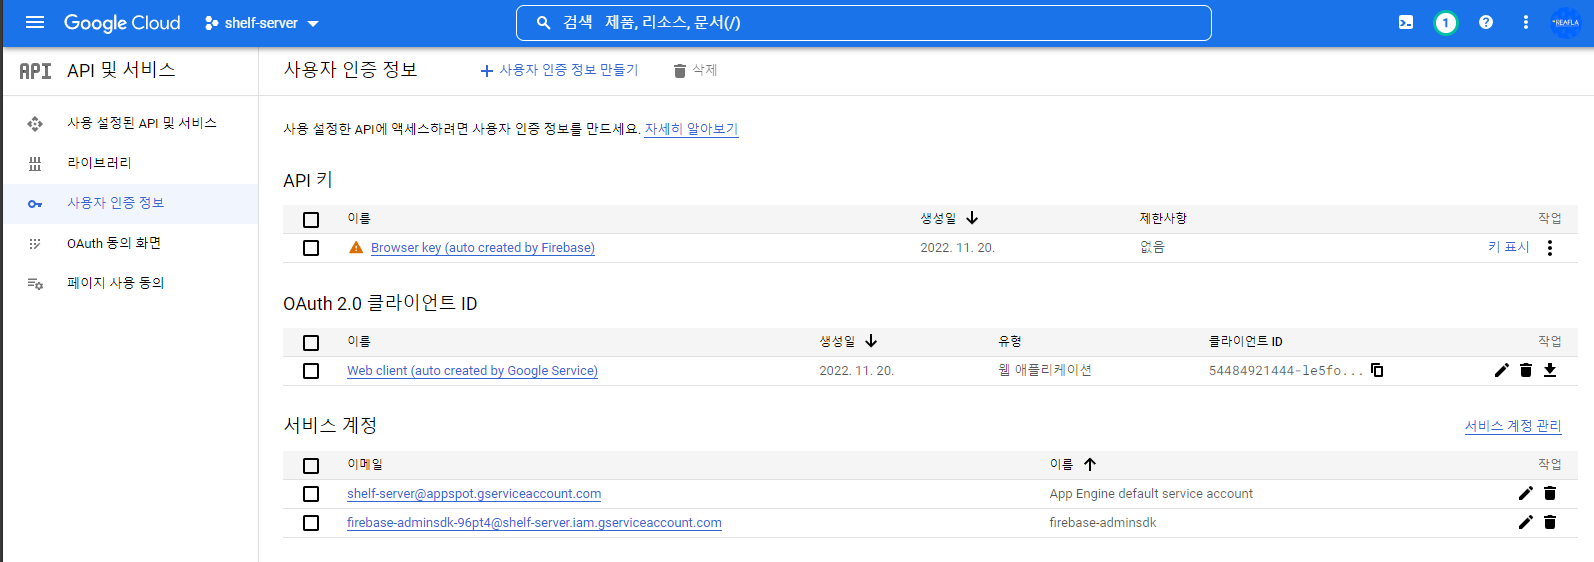Image resolution: width=1594 pixels, height=562 pixels.
Task: Click the search field for products and resources
Action: tap(864, 22)
